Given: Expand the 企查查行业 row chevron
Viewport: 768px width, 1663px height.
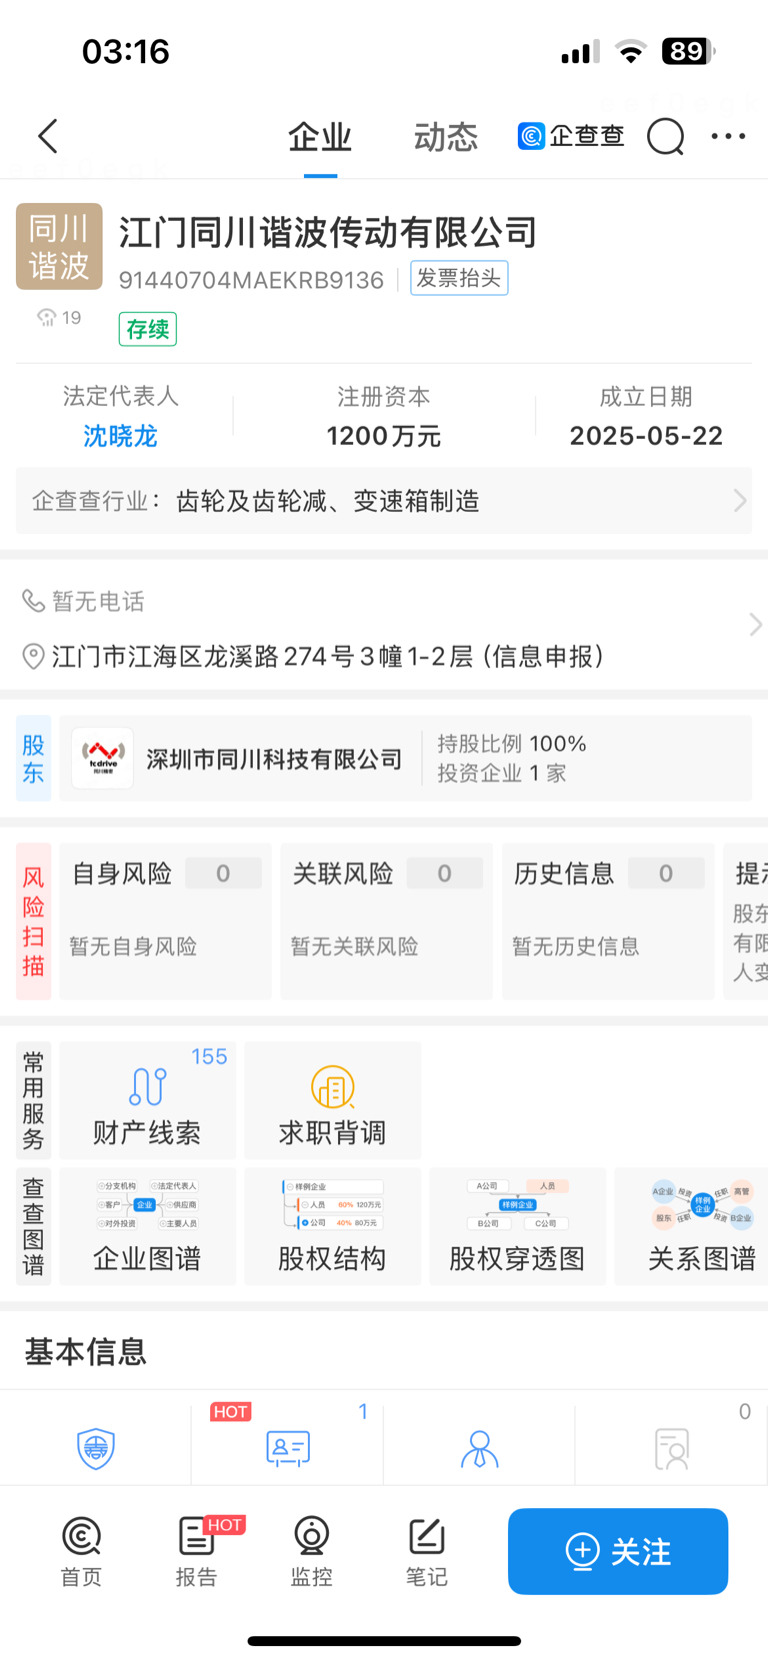Looking at the screenshot, I should click(x=740, y=500).
